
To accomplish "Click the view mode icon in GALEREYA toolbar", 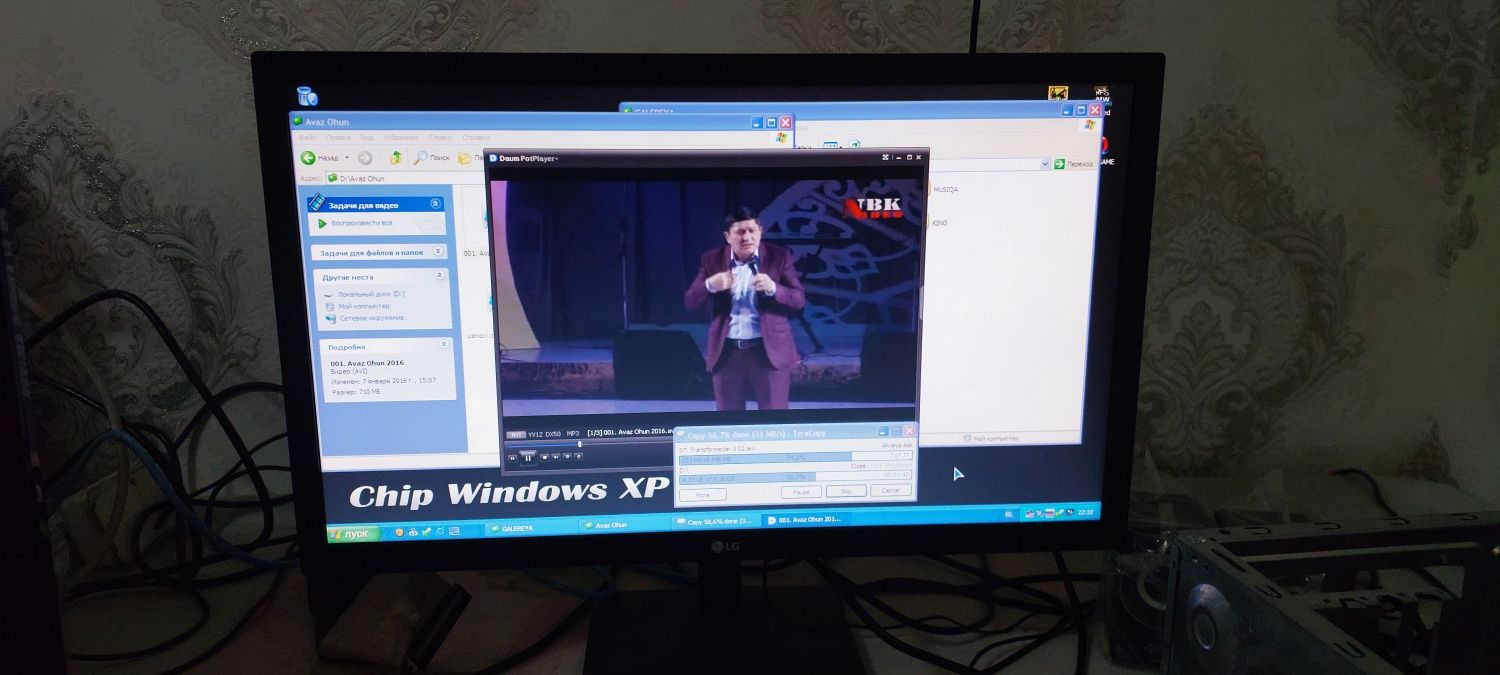I will pos(831,145).
